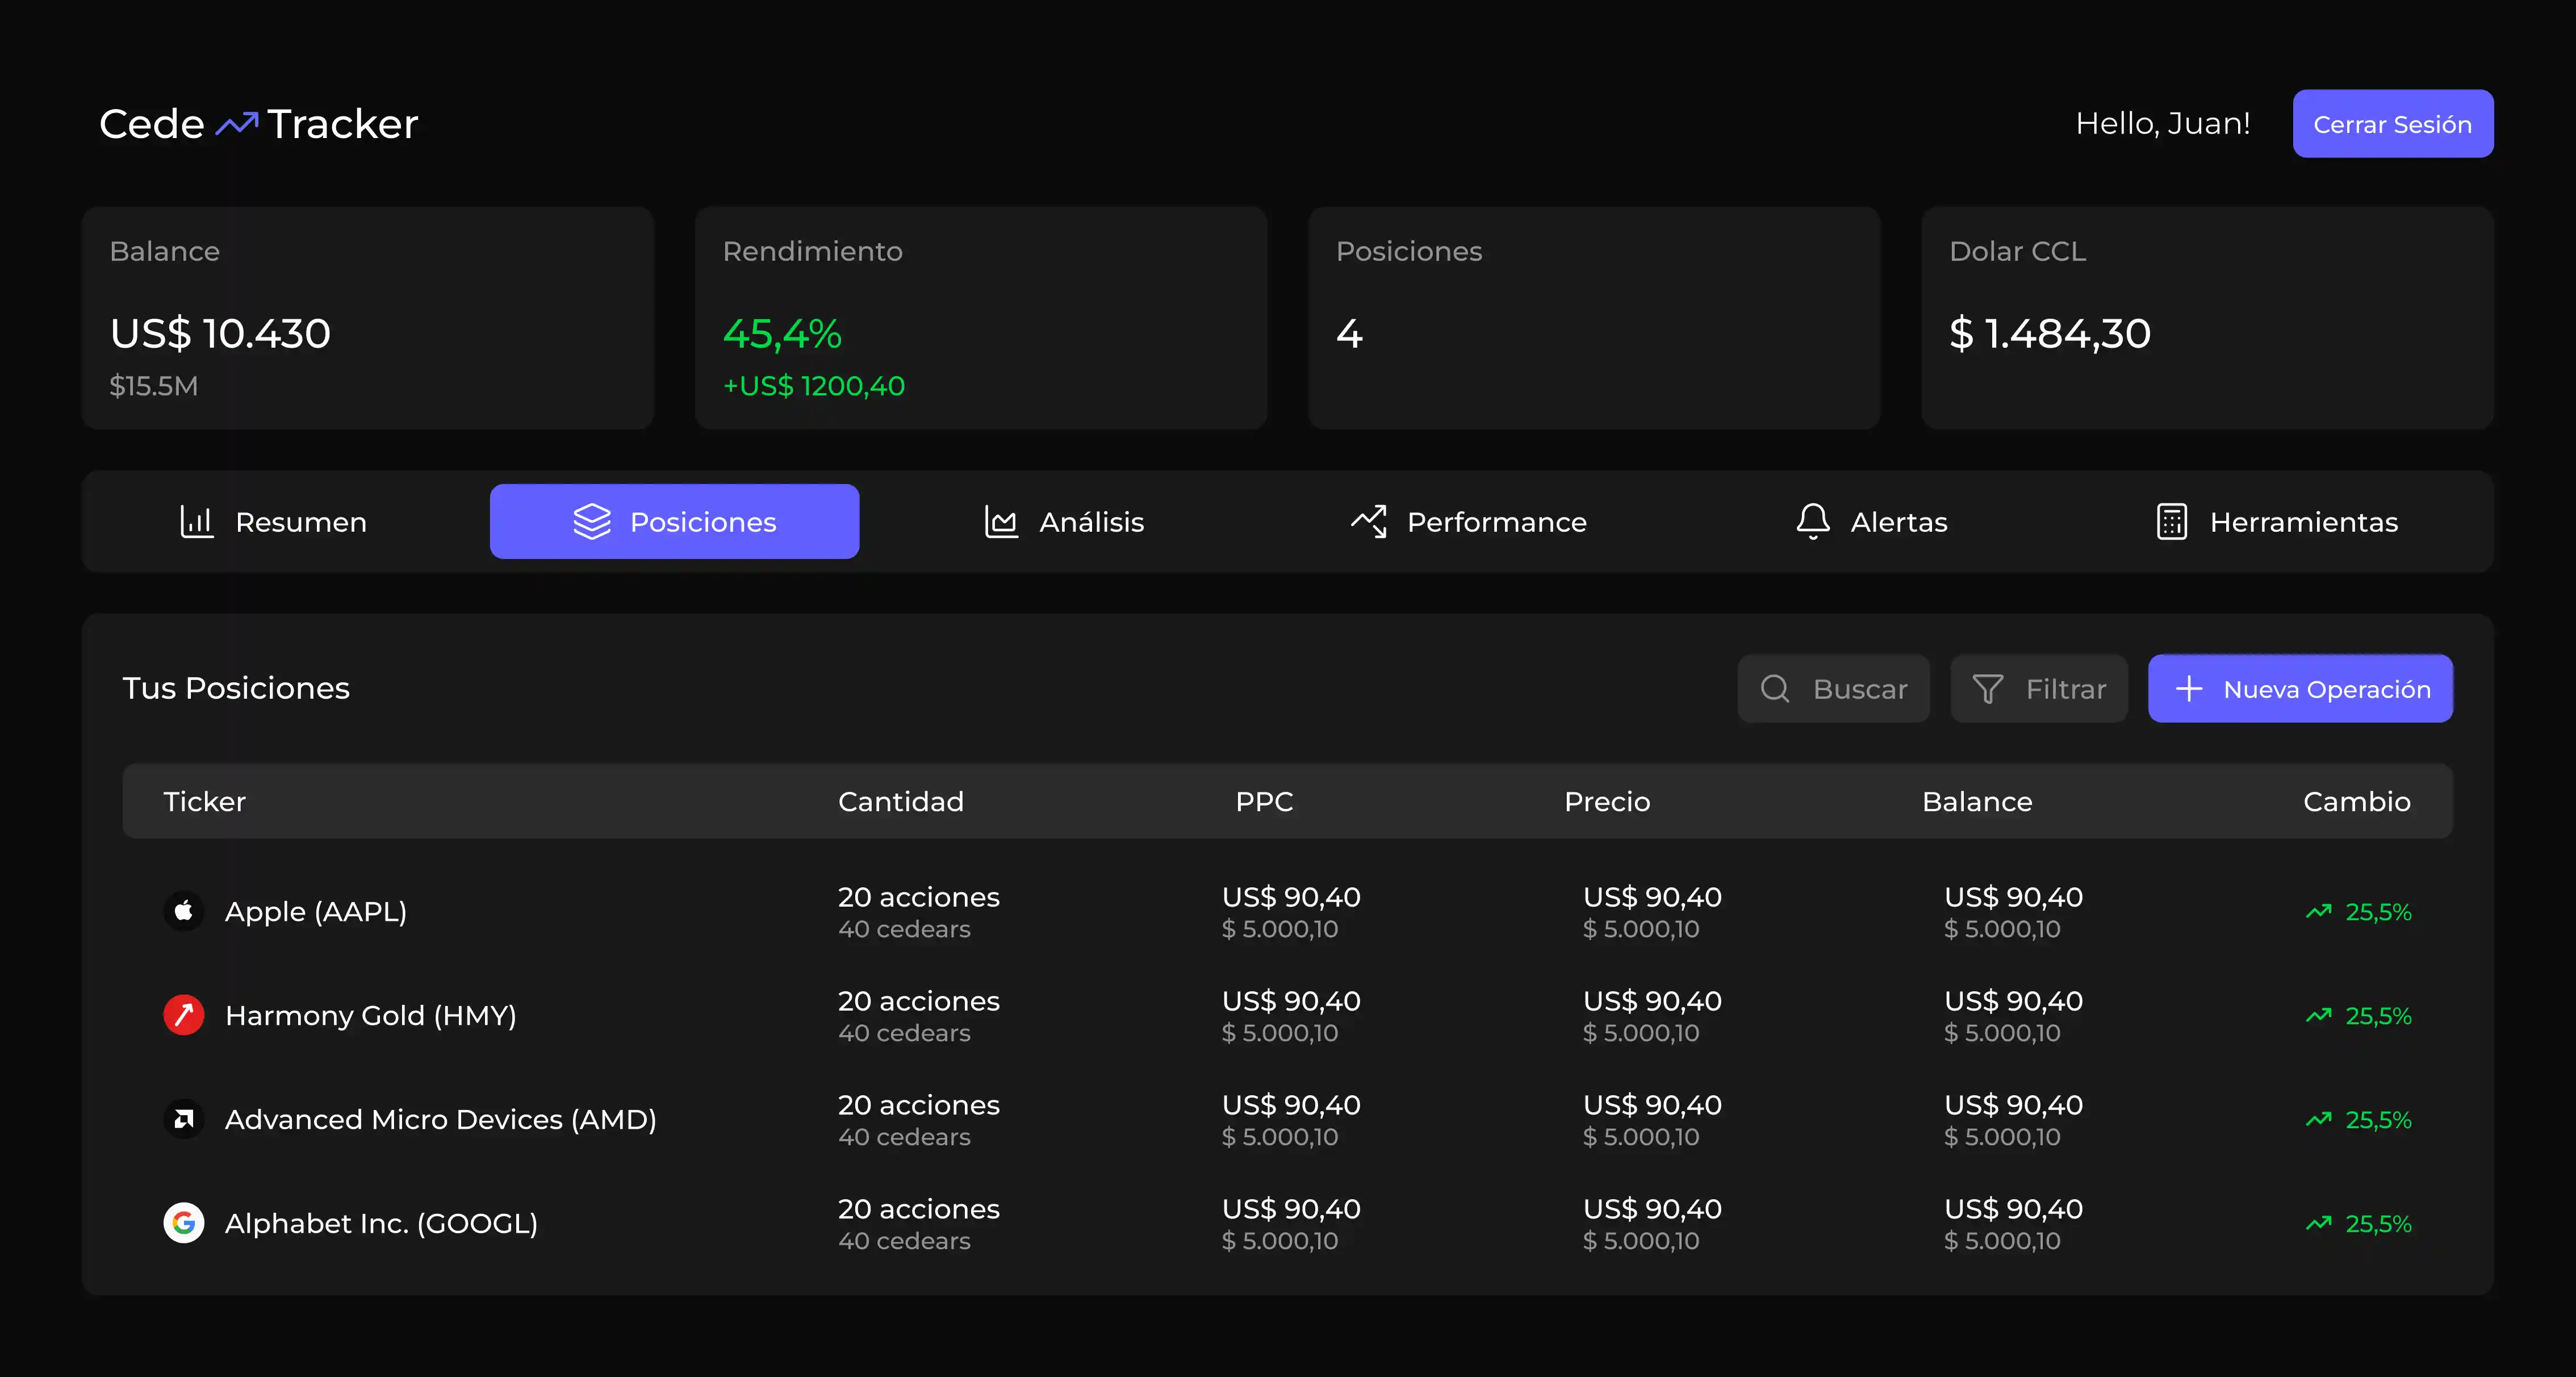Open the Dolar CCL card
The image size is (2576, 1377).
click(x=2207, y=318)
